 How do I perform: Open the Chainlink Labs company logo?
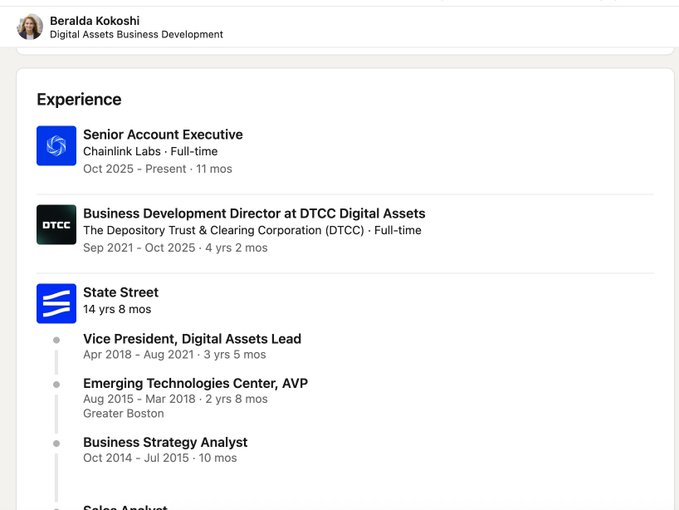click(x=56, y=146)
